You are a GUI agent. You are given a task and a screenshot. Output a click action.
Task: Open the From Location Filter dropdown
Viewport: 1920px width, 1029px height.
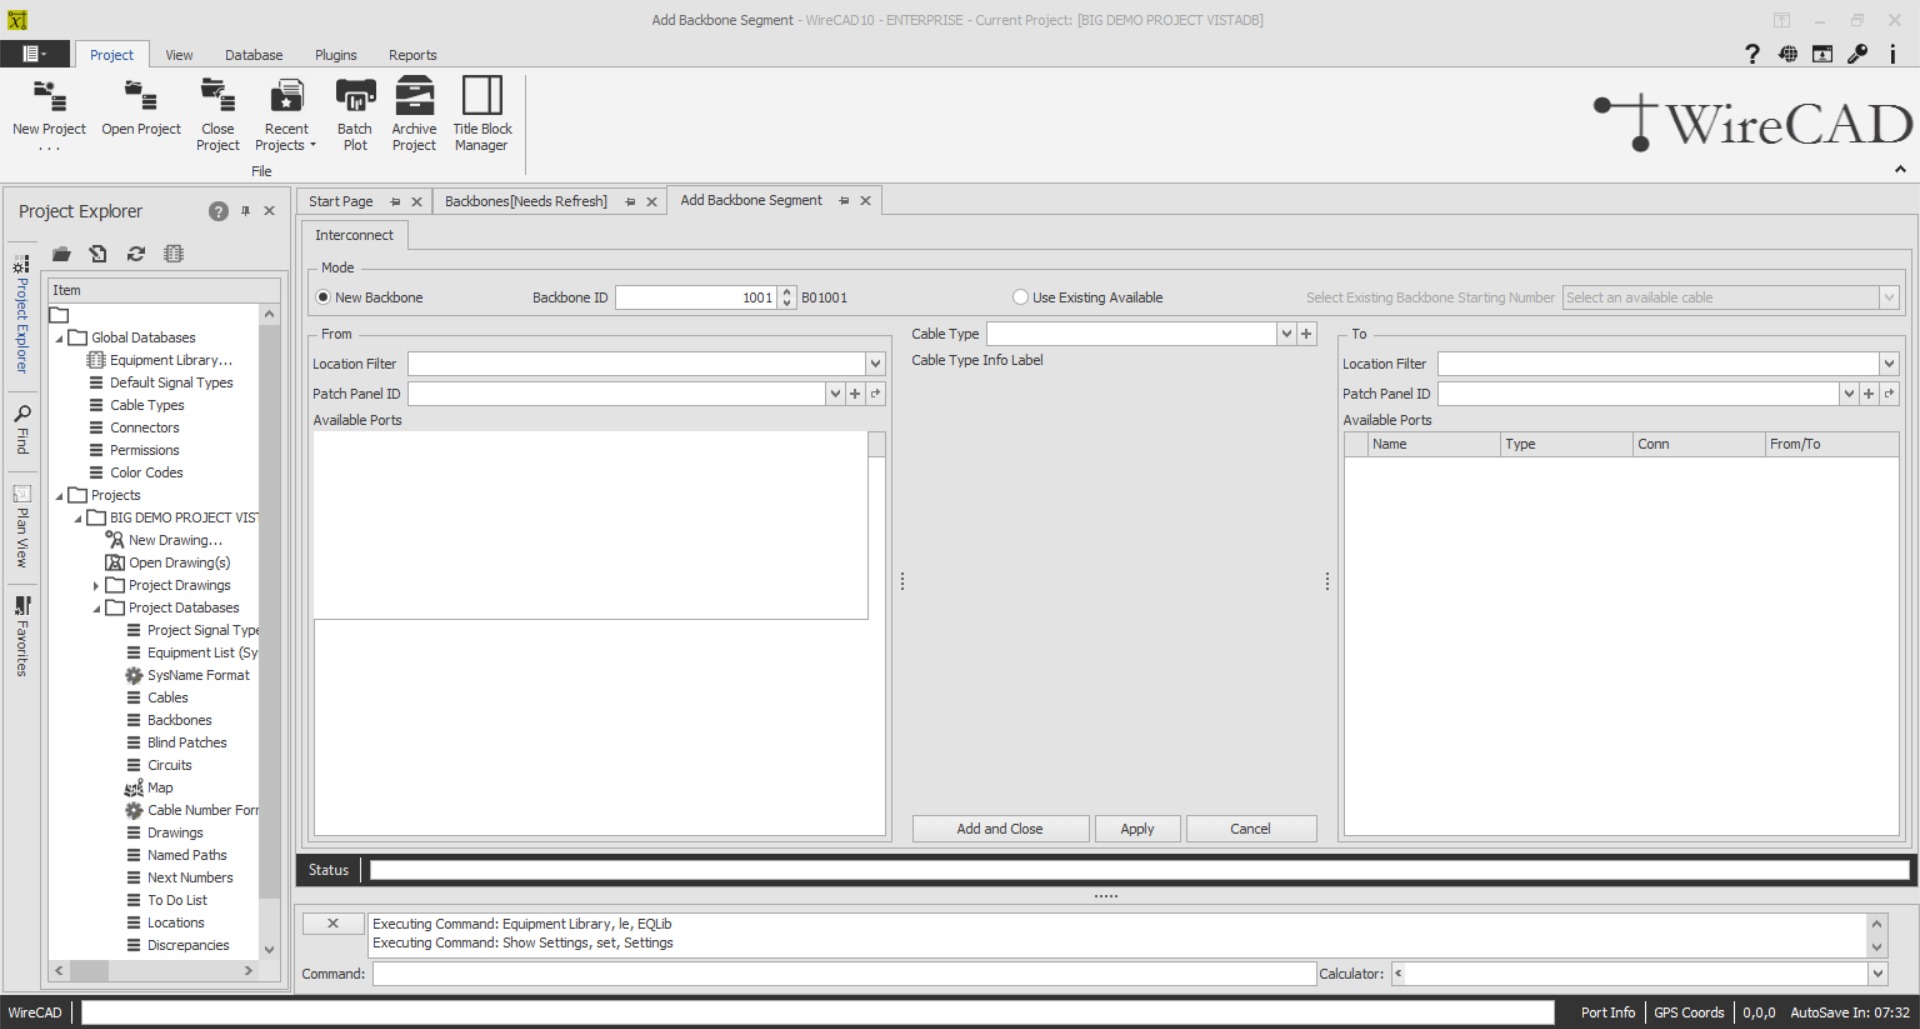tap(875, 364)
